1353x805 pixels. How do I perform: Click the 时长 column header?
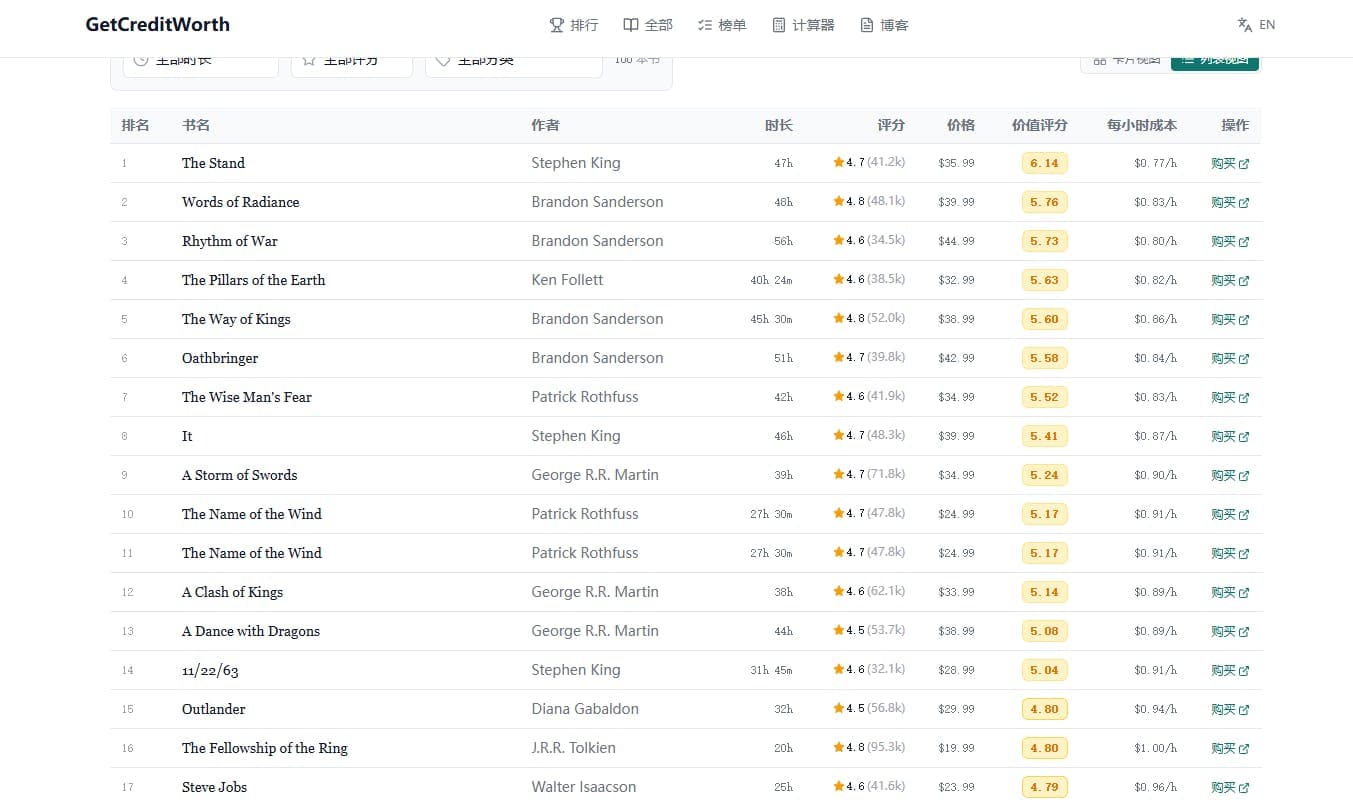(x=779, y=125)
